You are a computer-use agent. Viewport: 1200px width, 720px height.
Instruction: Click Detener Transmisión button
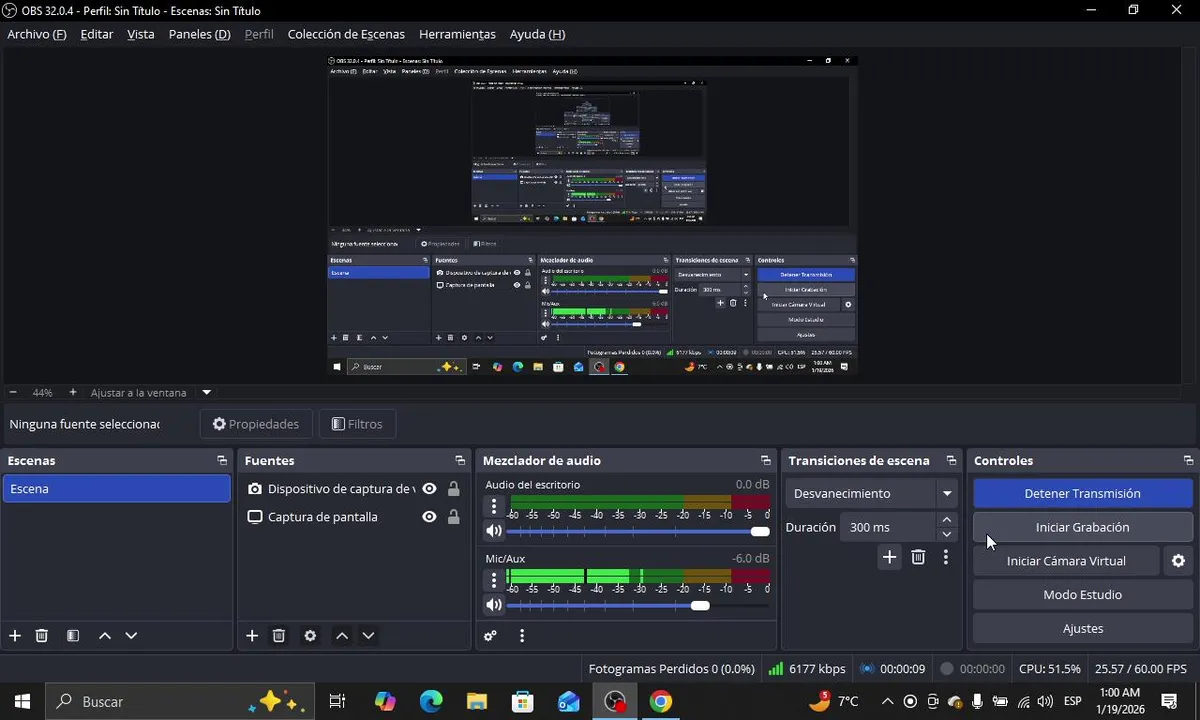click(x=1082, y=493)
